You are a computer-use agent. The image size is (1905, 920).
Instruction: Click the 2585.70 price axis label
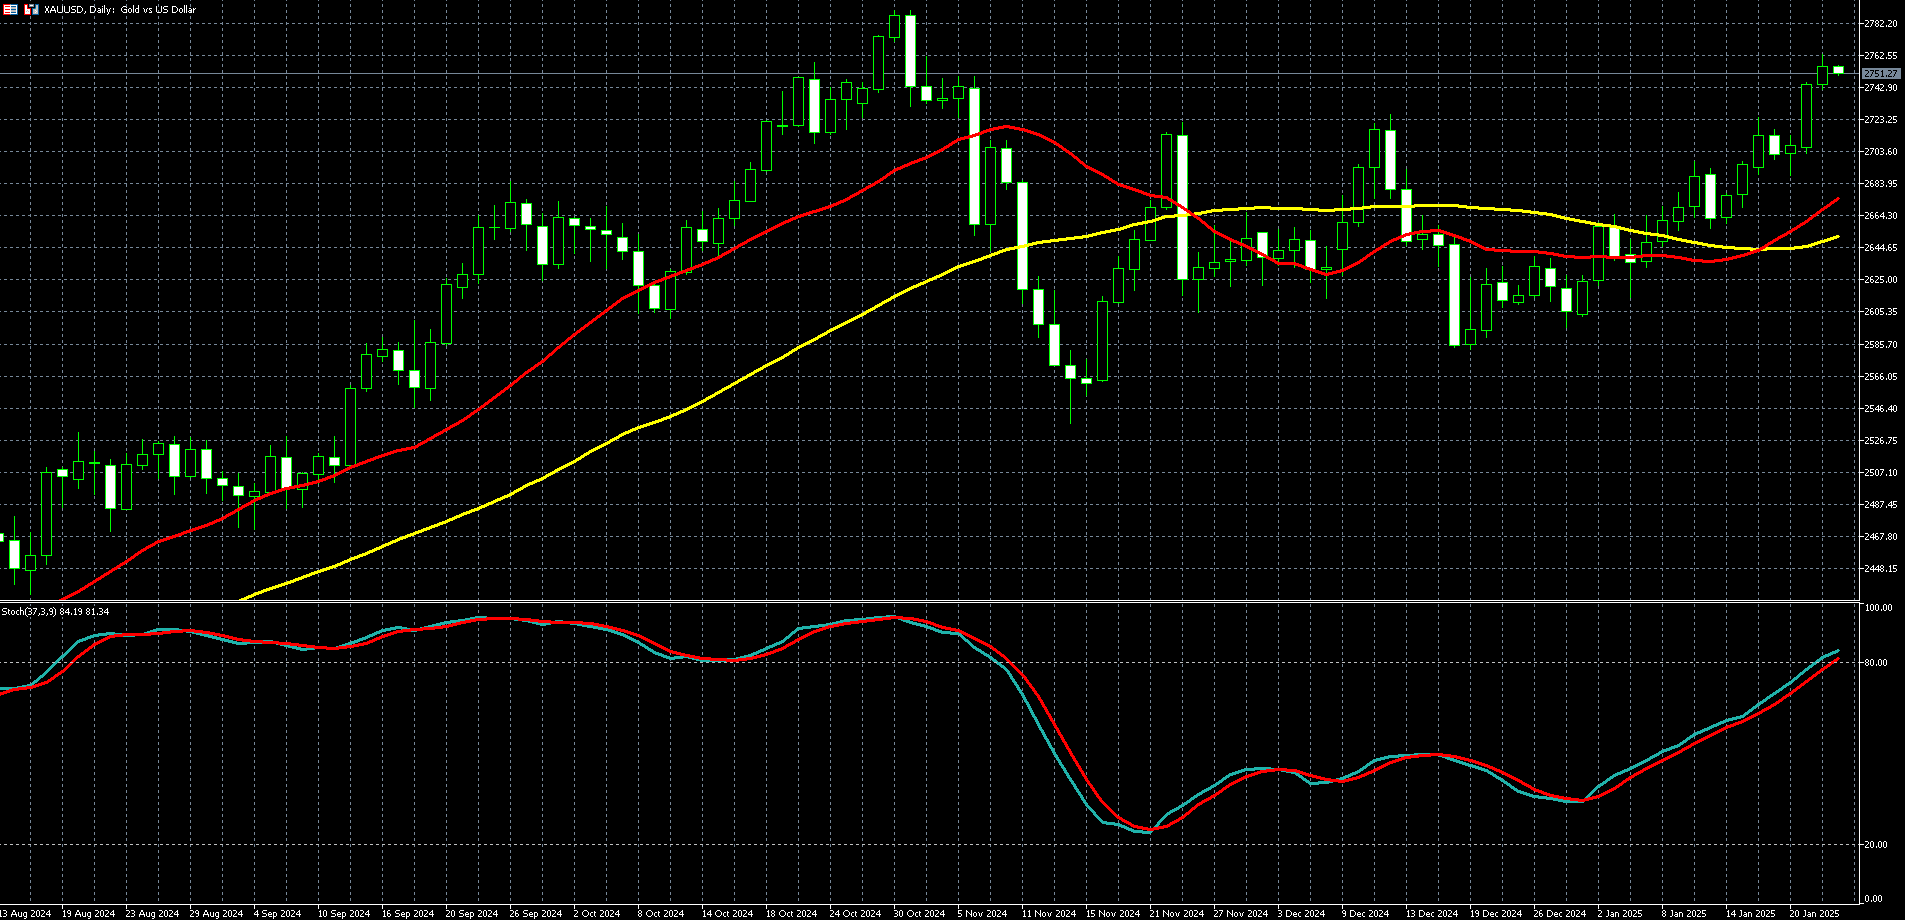coord(1881,345)
